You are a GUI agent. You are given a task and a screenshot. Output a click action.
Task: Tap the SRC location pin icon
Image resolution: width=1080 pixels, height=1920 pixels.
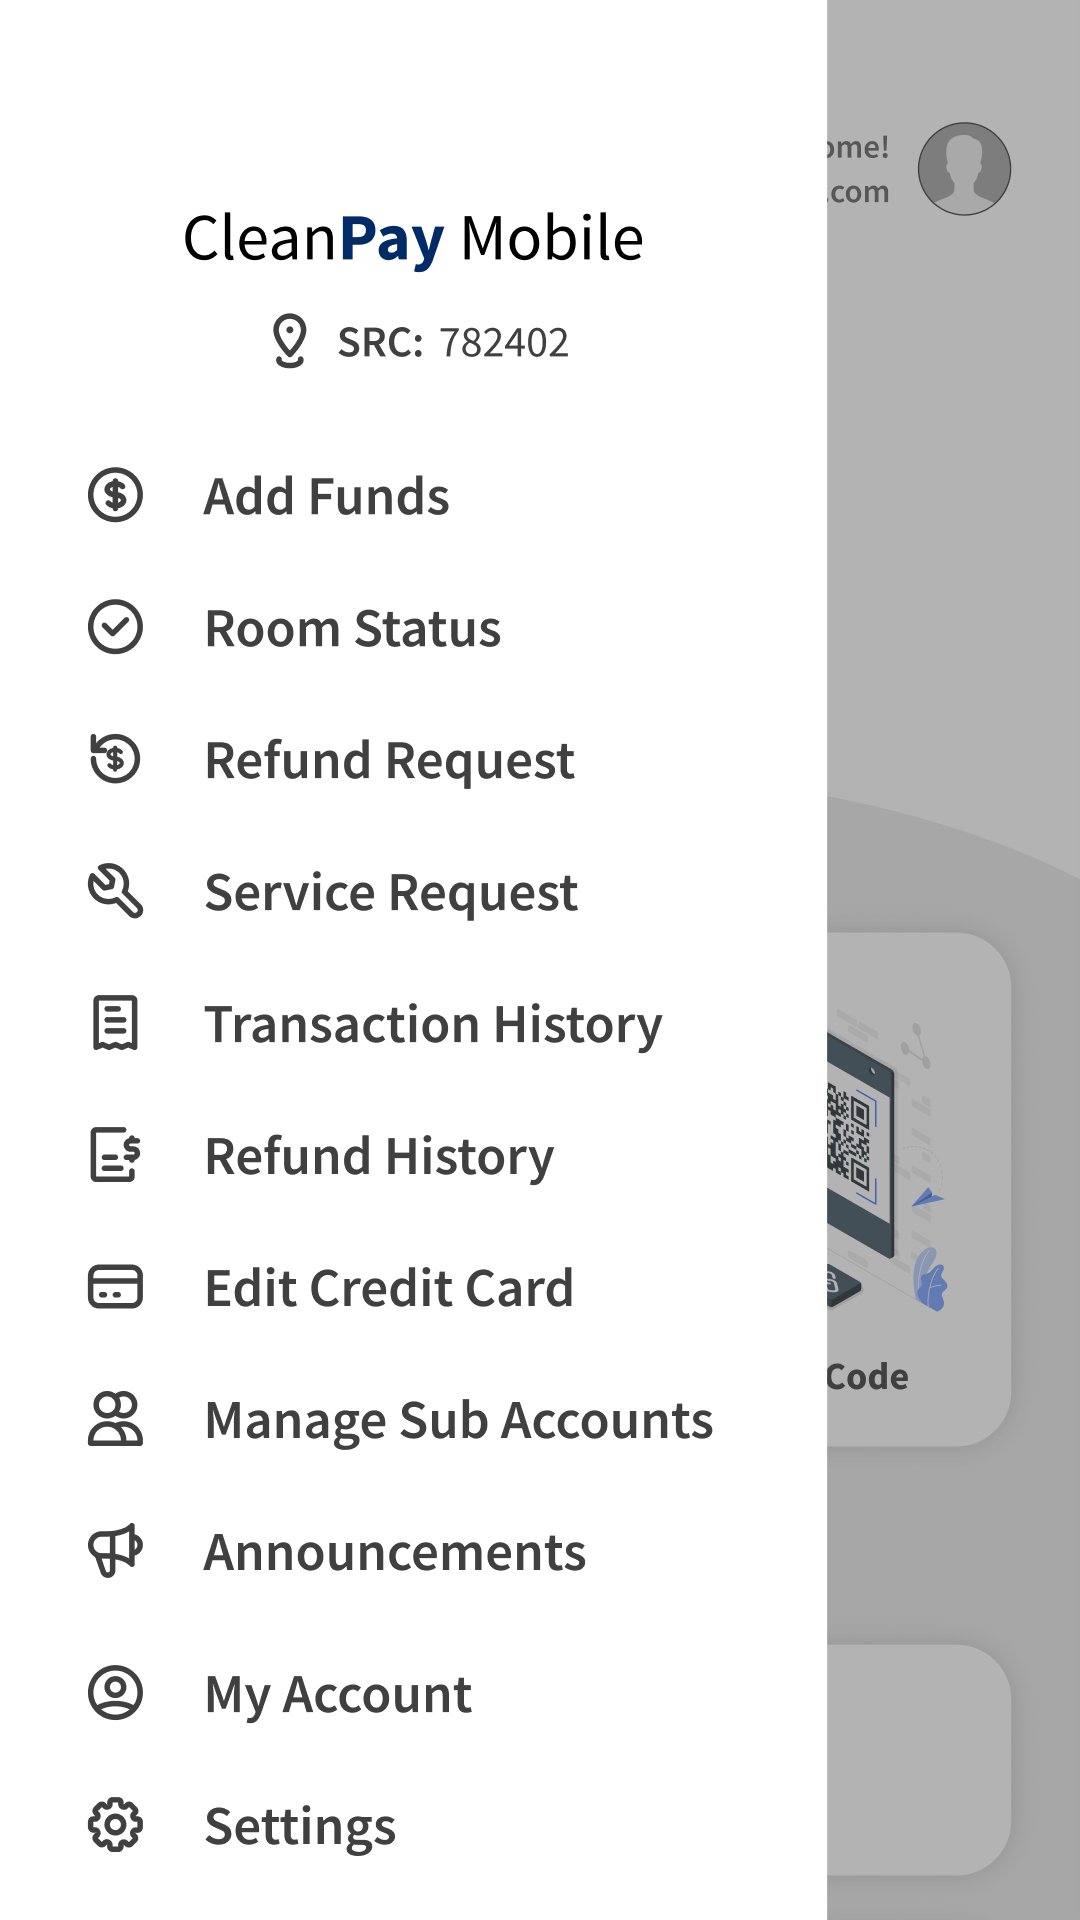pos(290,342)
